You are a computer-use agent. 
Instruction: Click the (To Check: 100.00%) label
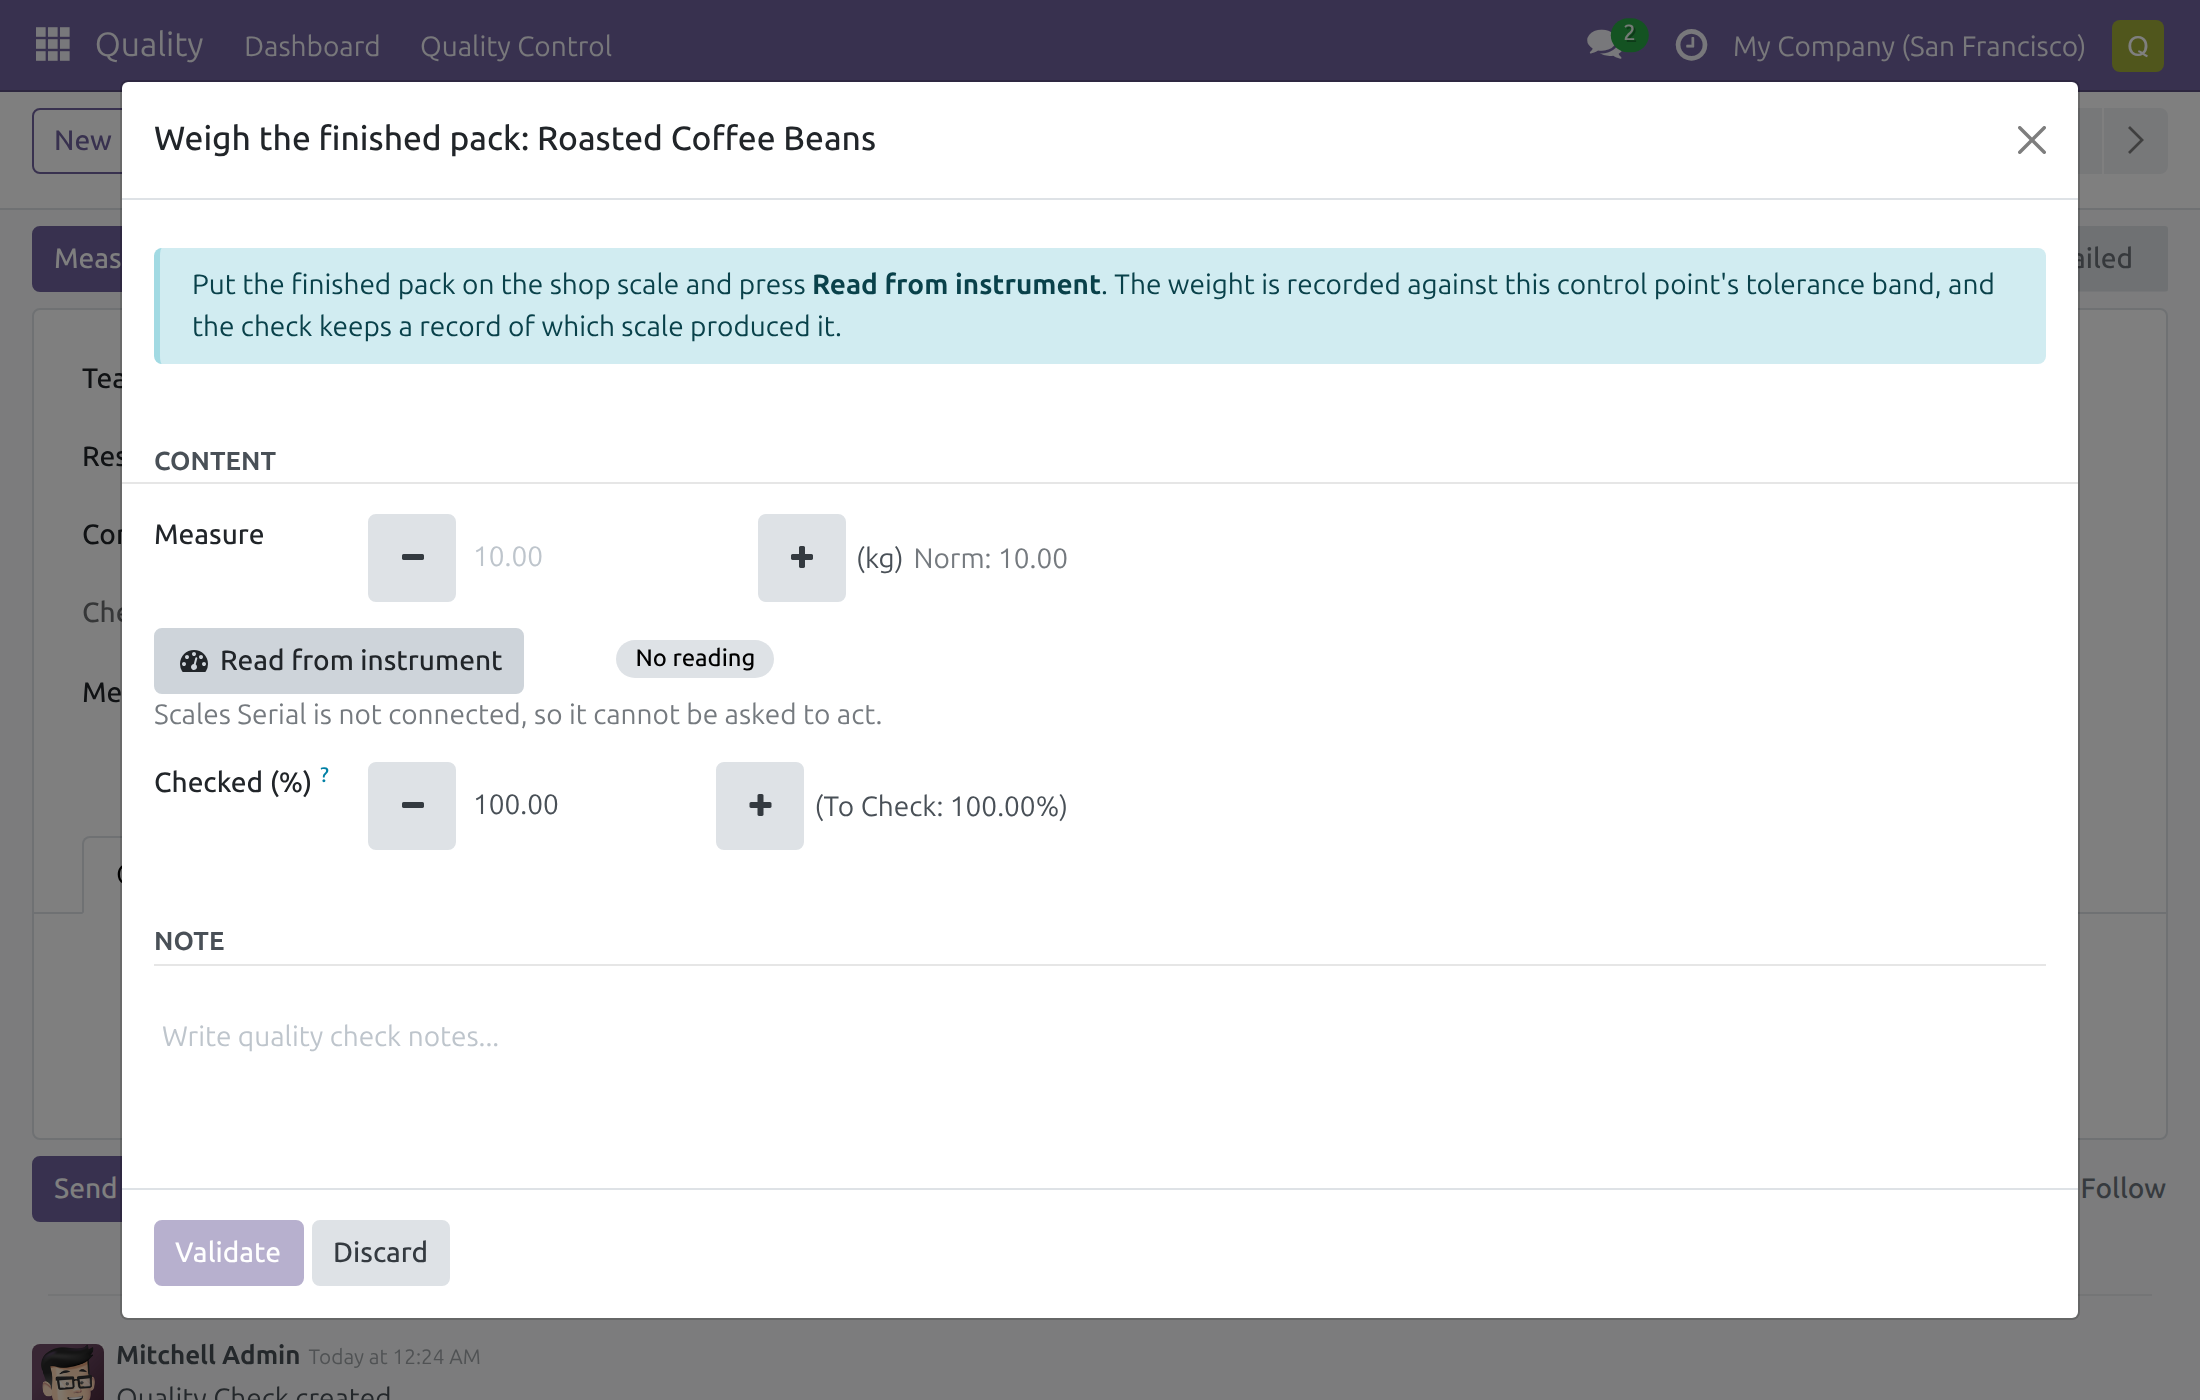click(941, 806)
